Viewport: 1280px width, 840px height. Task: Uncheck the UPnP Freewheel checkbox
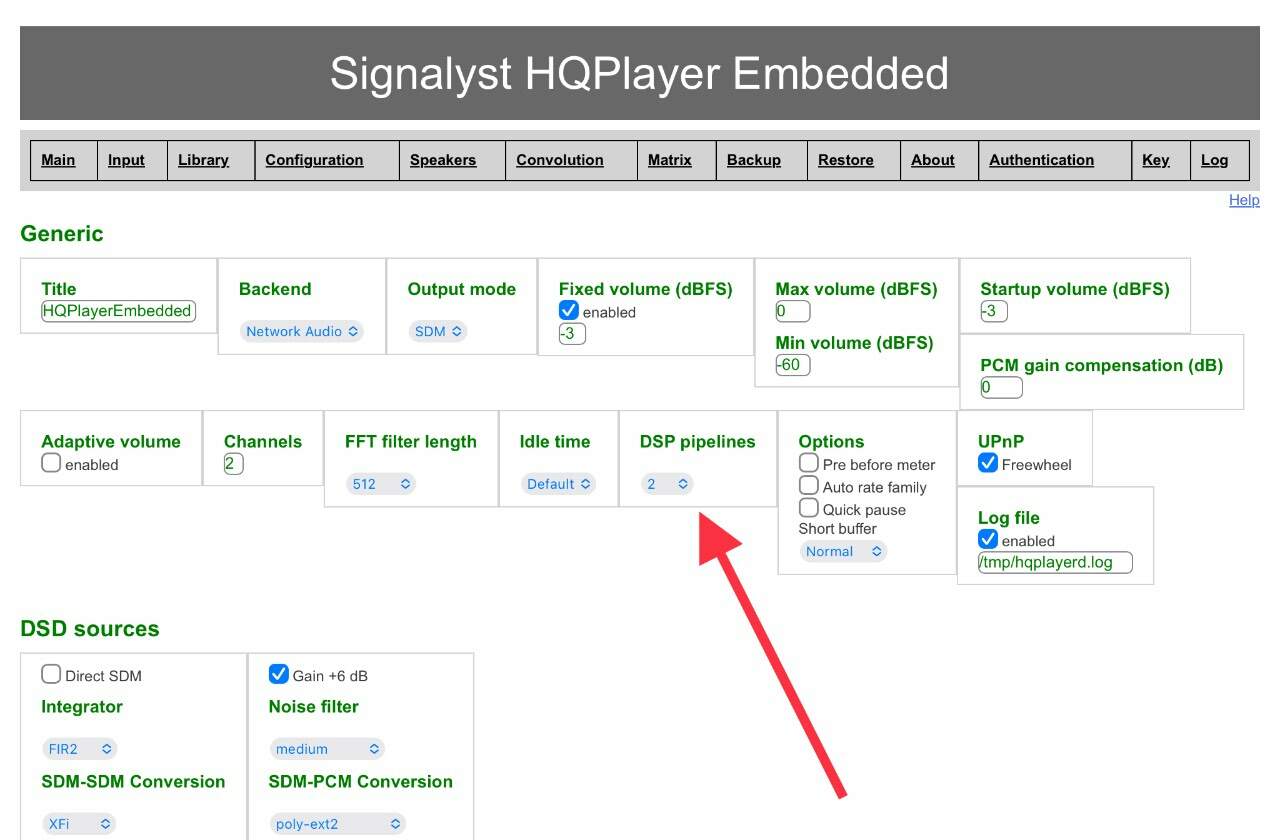click(x=988, y=463)
